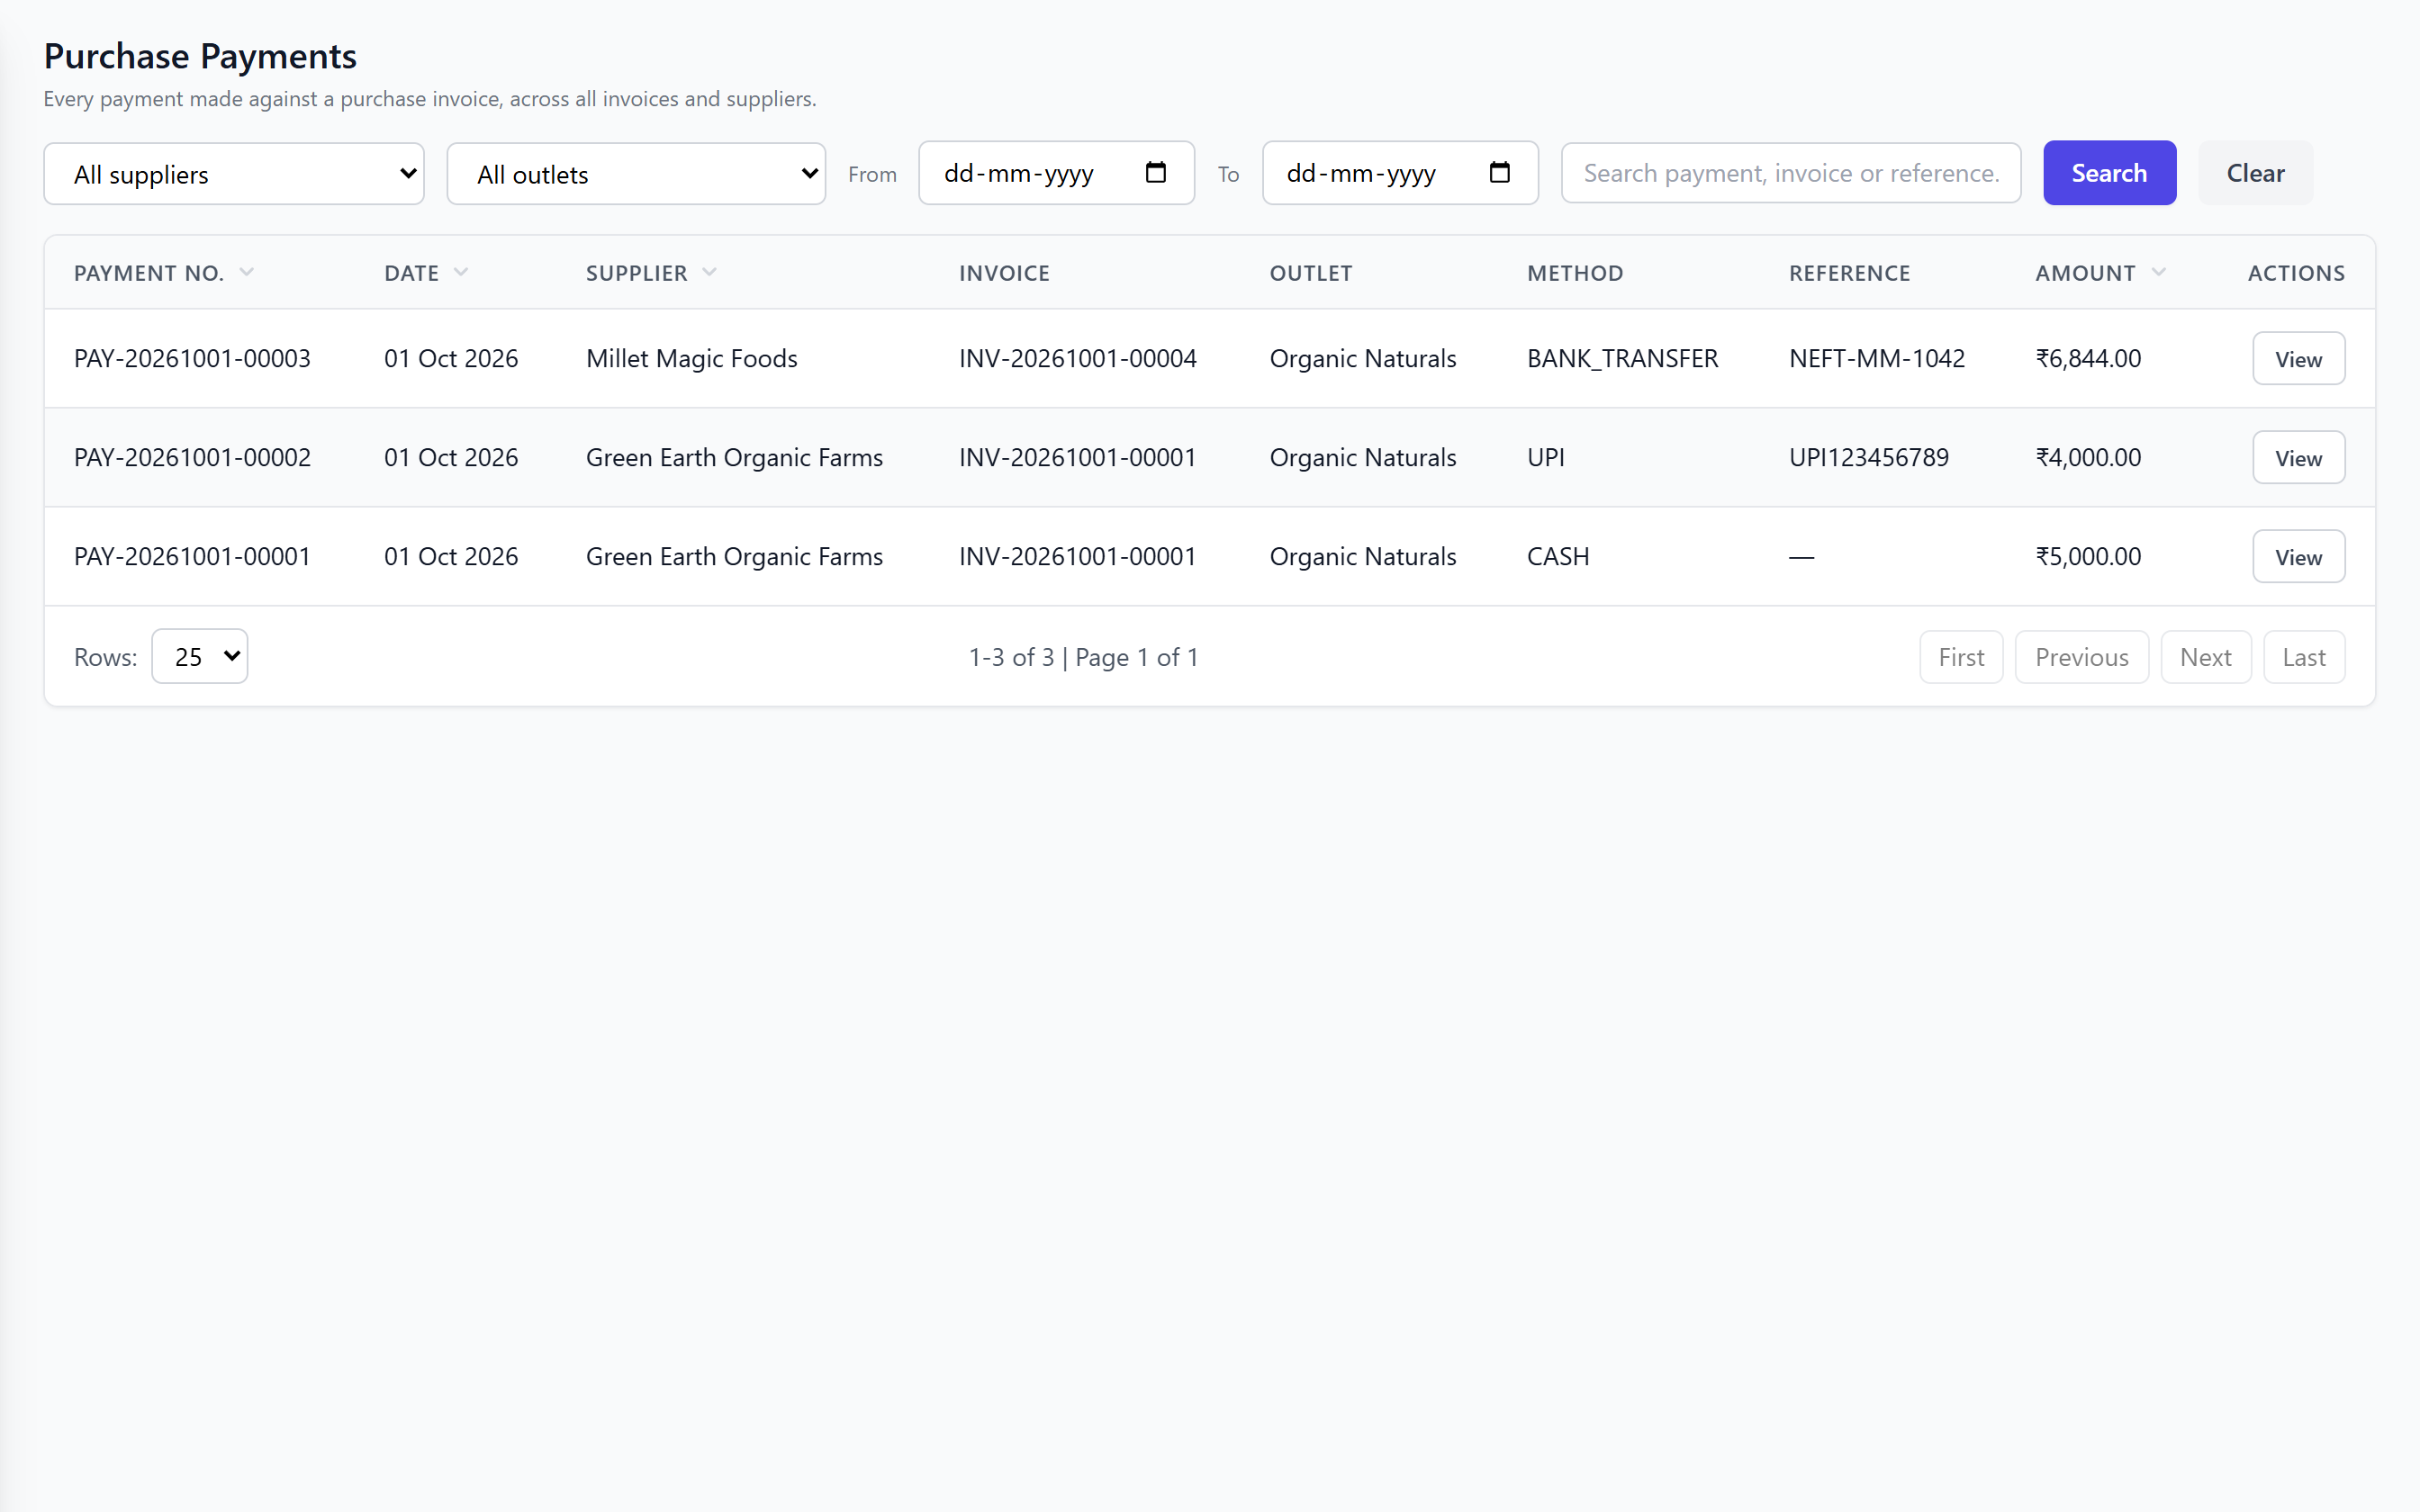Open the To date calendar picker icon
Screen dimensions: 2420x1512
coord(1499,172)
